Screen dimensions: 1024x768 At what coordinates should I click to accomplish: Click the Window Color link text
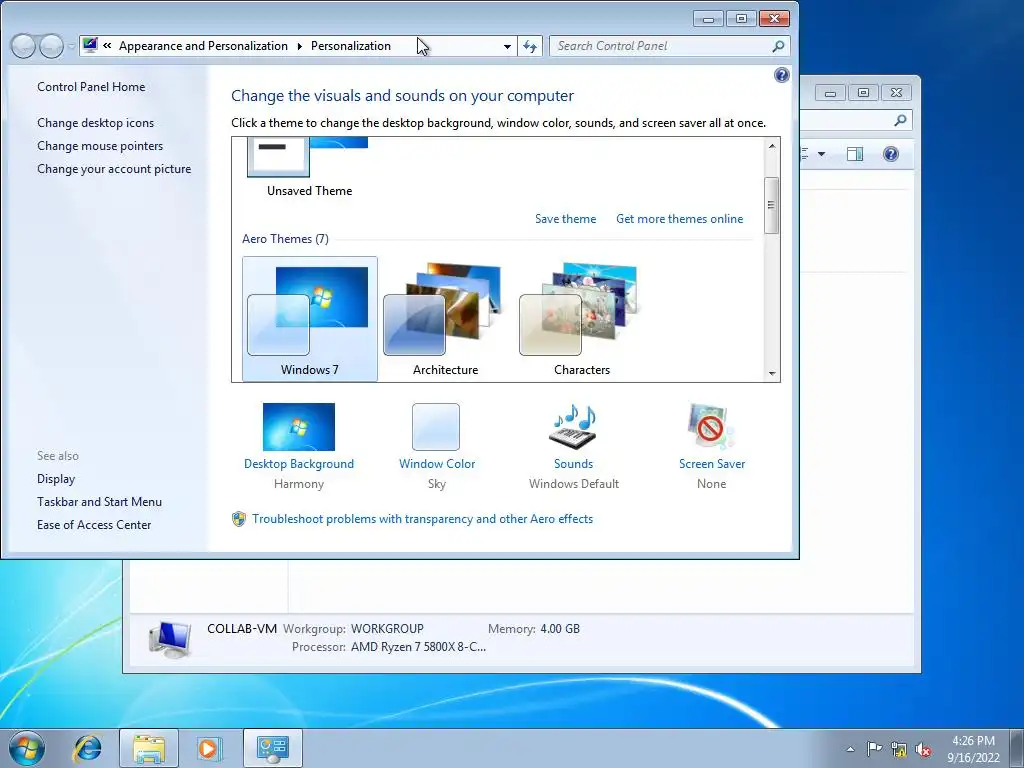coord(437,464)
